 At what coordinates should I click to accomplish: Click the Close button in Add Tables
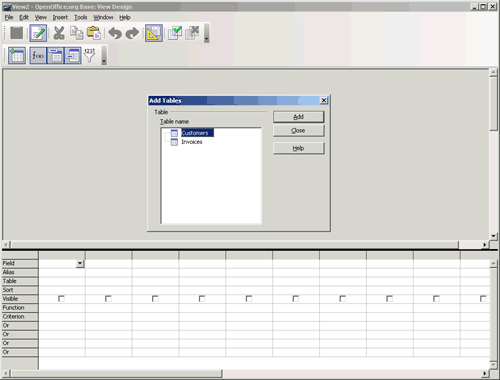(298, 130)
